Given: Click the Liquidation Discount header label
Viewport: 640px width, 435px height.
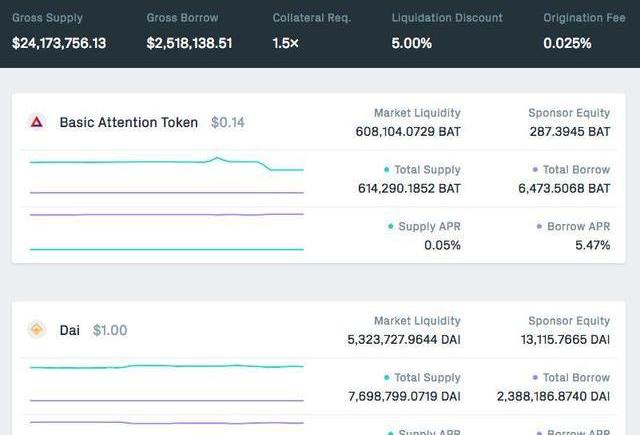Looking at the screenshot, I should point(447,18).
